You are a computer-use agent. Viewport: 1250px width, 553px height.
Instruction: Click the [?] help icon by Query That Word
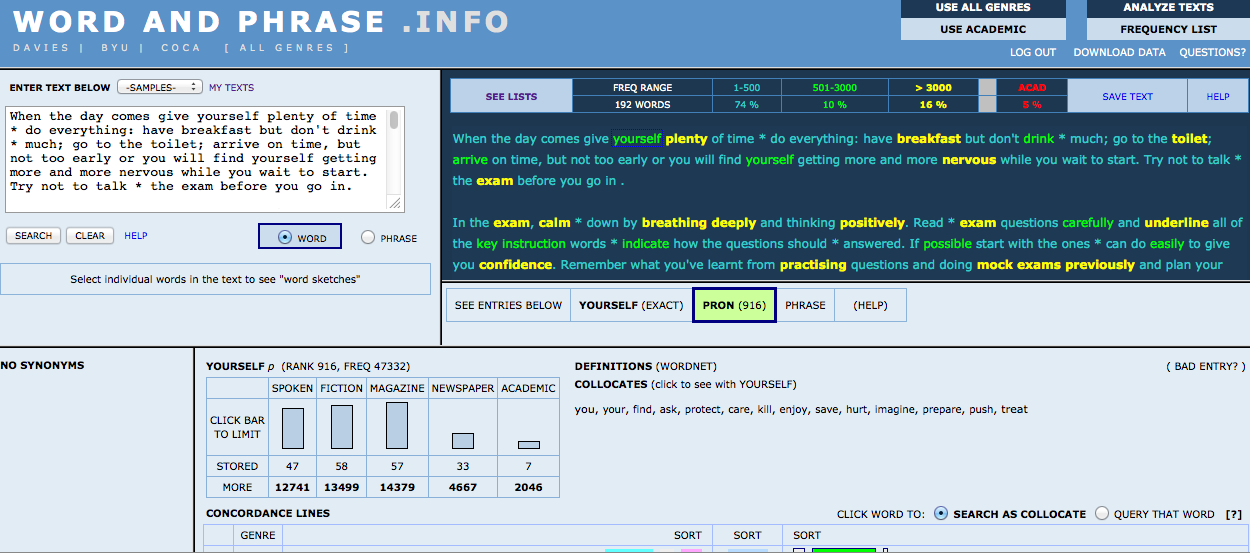[1233, 514]
